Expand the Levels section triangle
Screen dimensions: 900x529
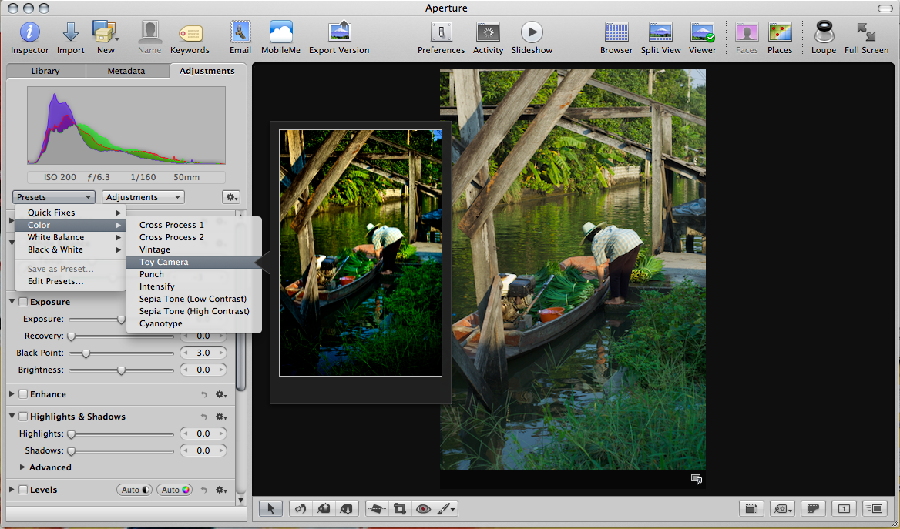point(12,490)
